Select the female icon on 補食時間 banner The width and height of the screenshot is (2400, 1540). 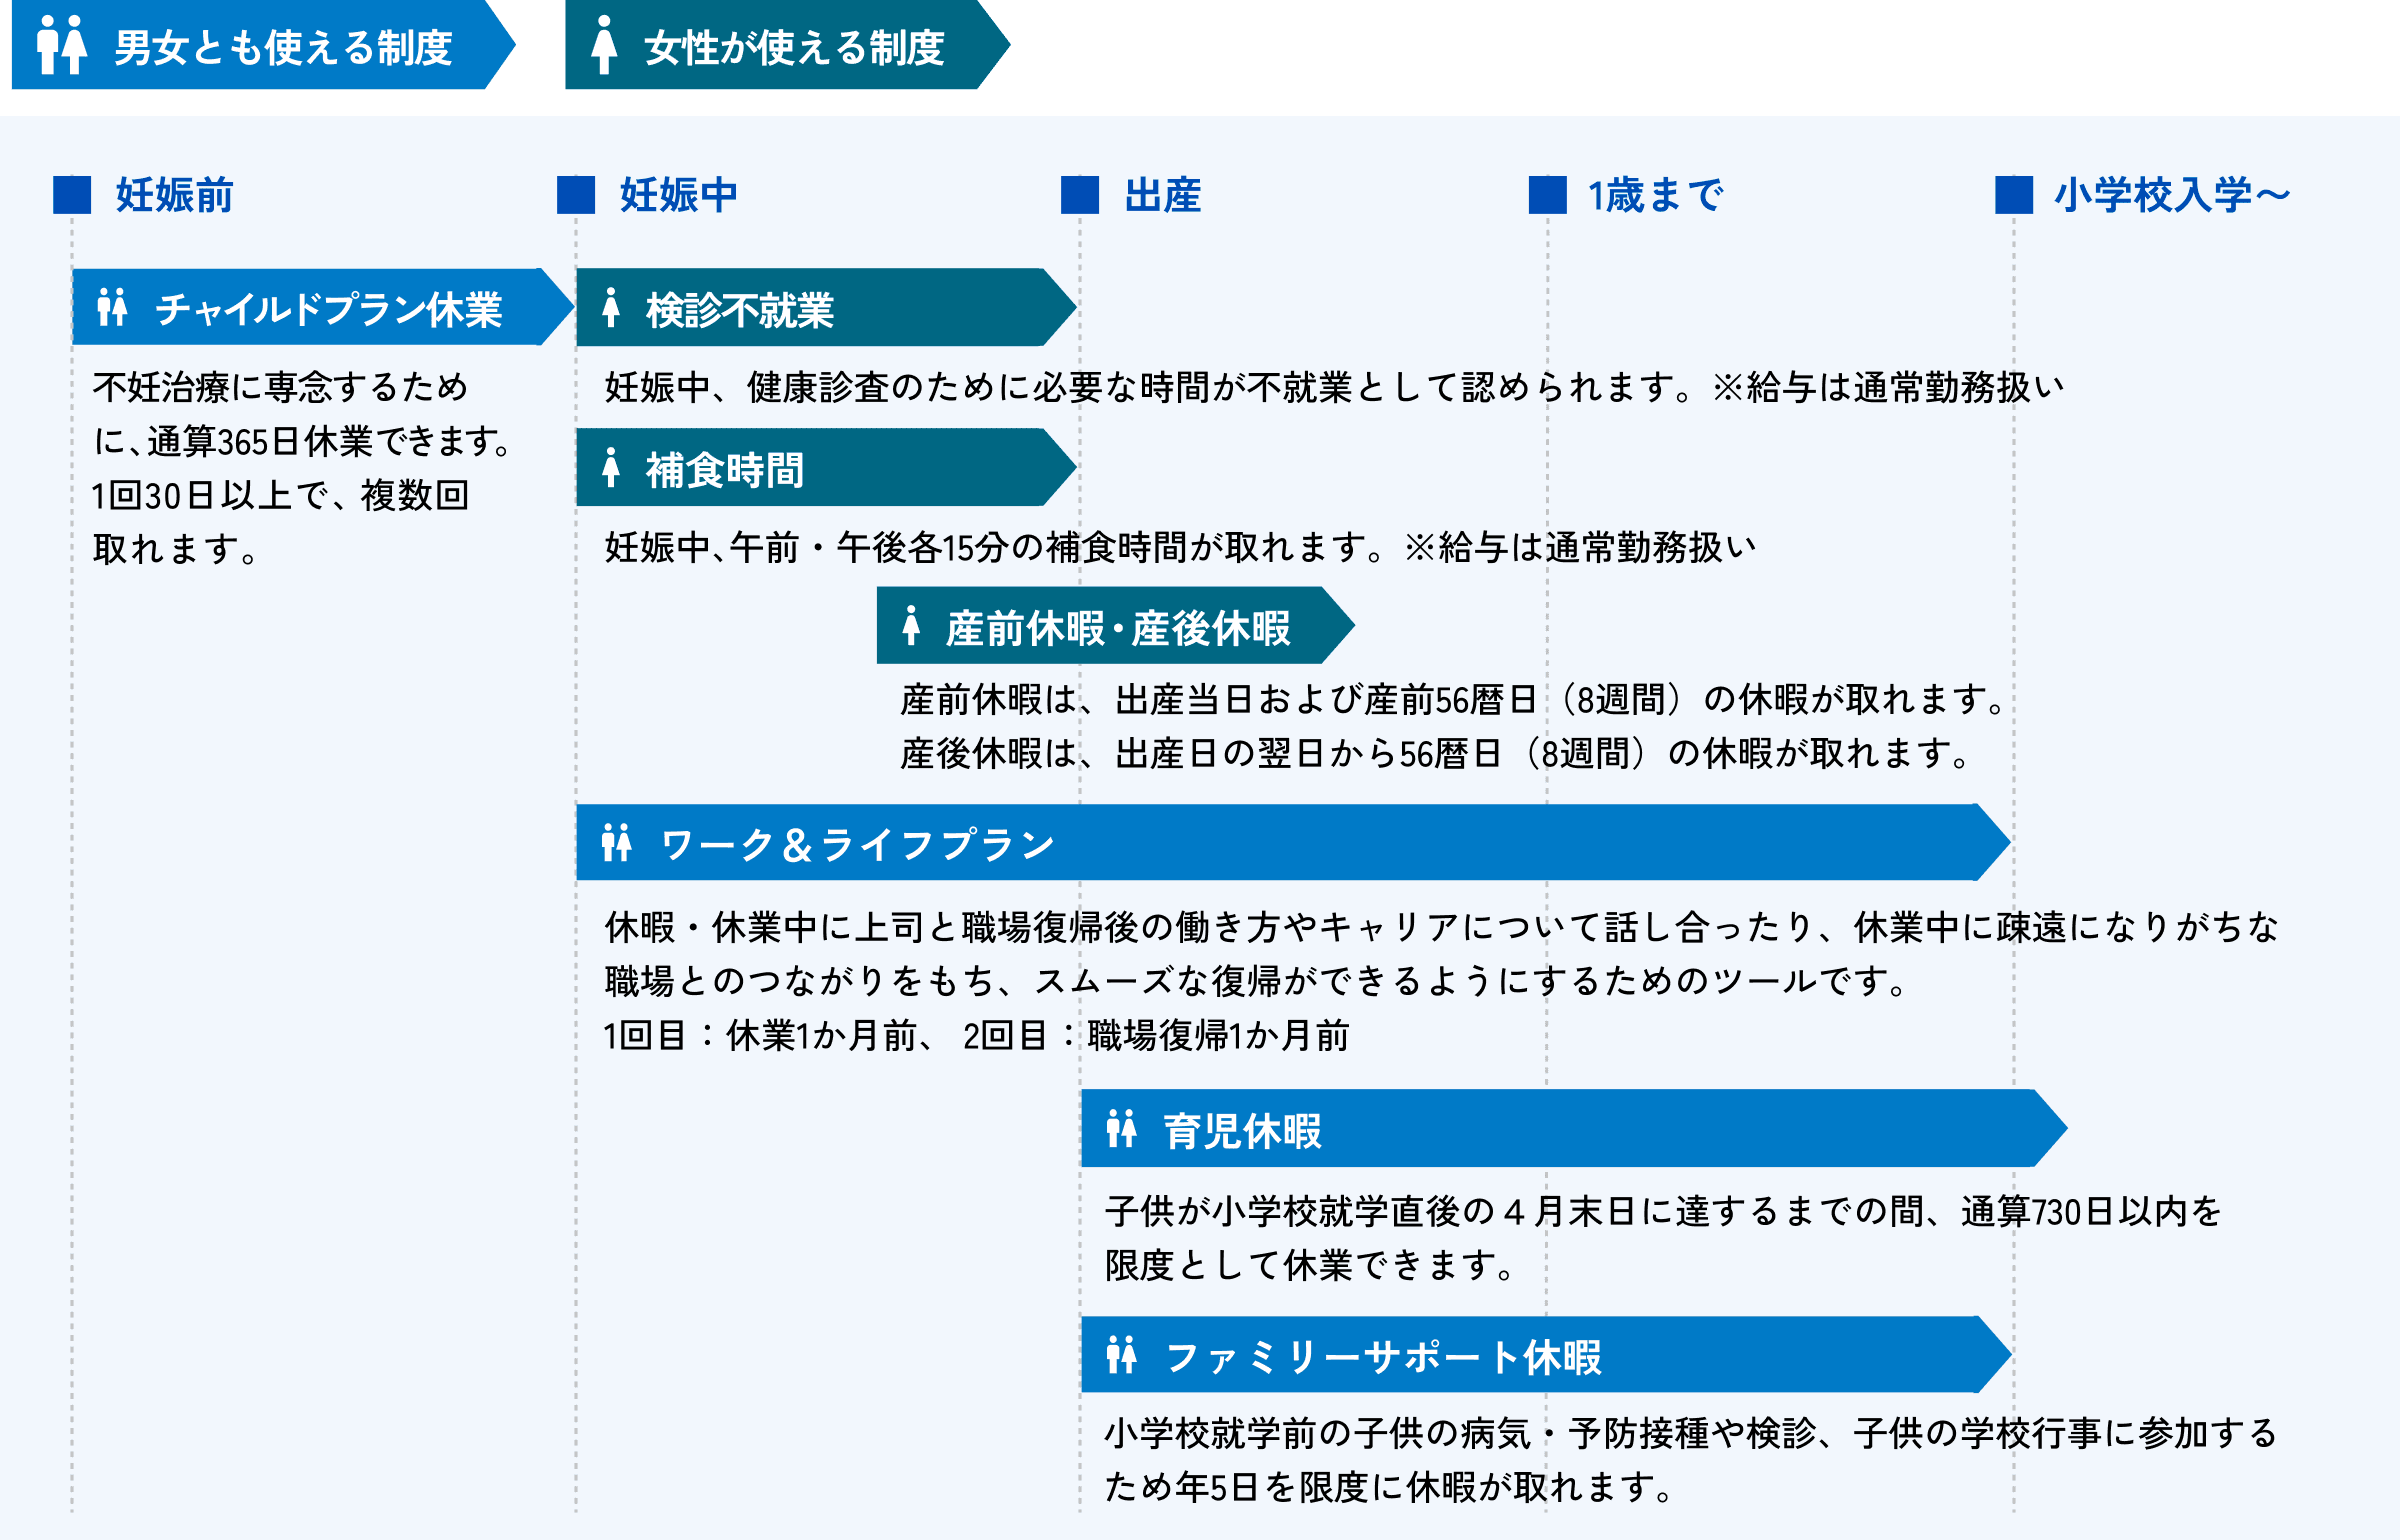pos(612,468)
